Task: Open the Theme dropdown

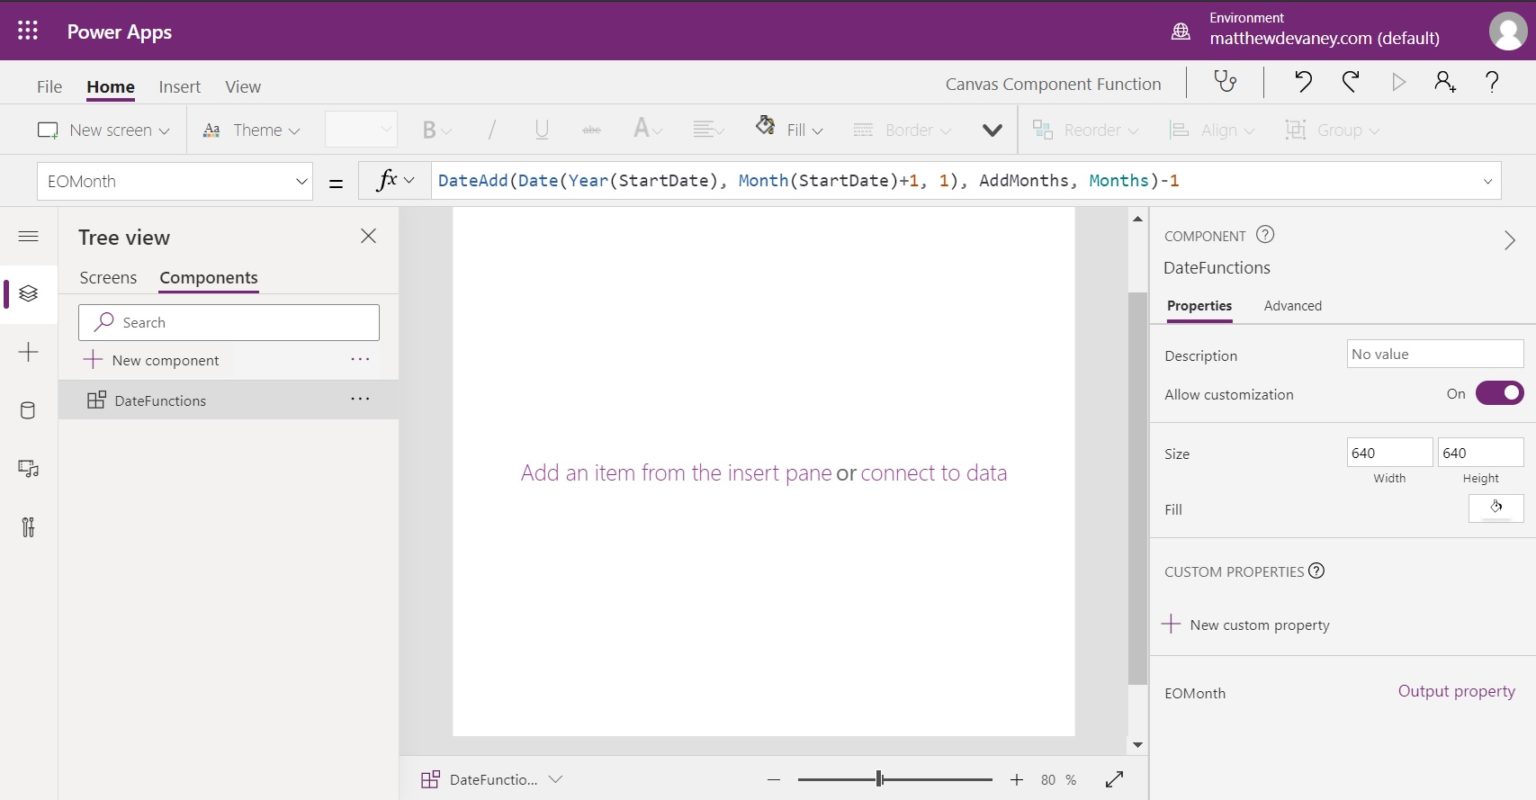Action: (252, 129)
